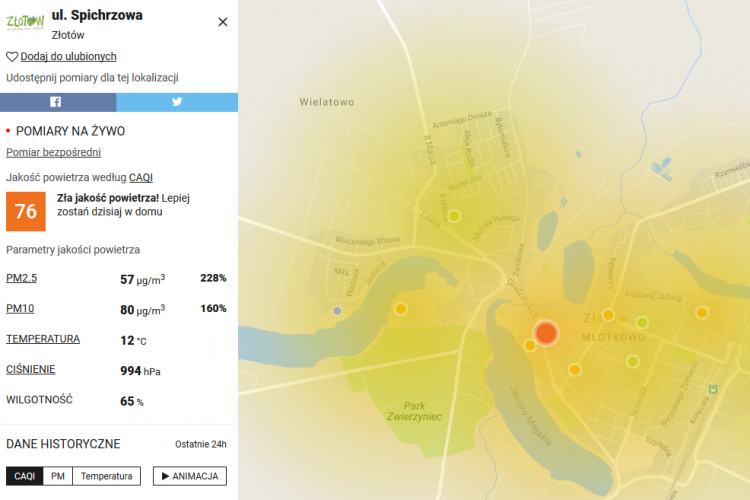This screenshot has width=750, height=500.
Task: Open the TEMPERATURA parameter link
Action: coord(43,339)
